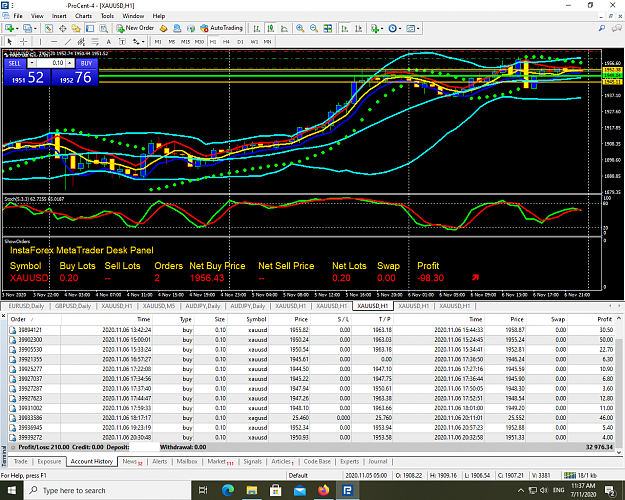Viewport: 625px width, 500px height.
Task: Open the Navigator star-folder icon
Action: point(76,28)
